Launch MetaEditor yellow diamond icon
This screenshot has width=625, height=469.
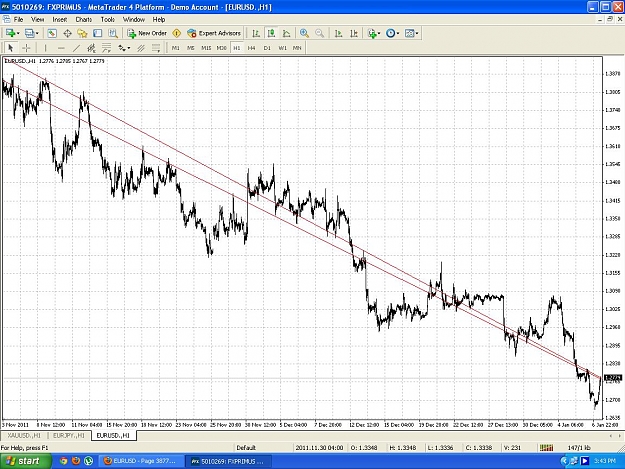click(177, 33)
